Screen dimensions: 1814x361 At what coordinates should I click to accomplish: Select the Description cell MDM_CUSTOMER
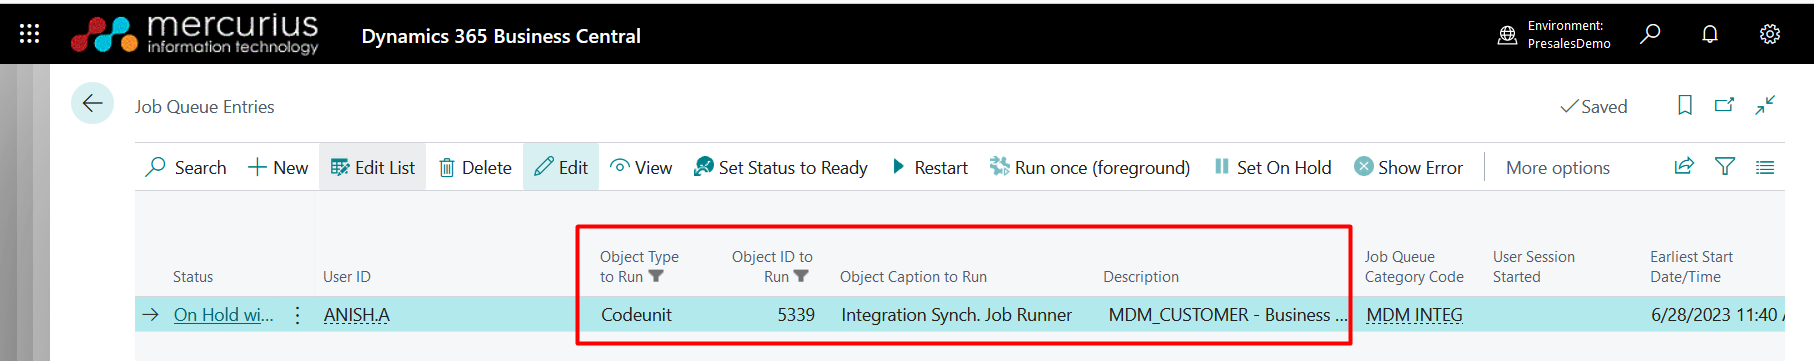click(x=1227, y=315)
